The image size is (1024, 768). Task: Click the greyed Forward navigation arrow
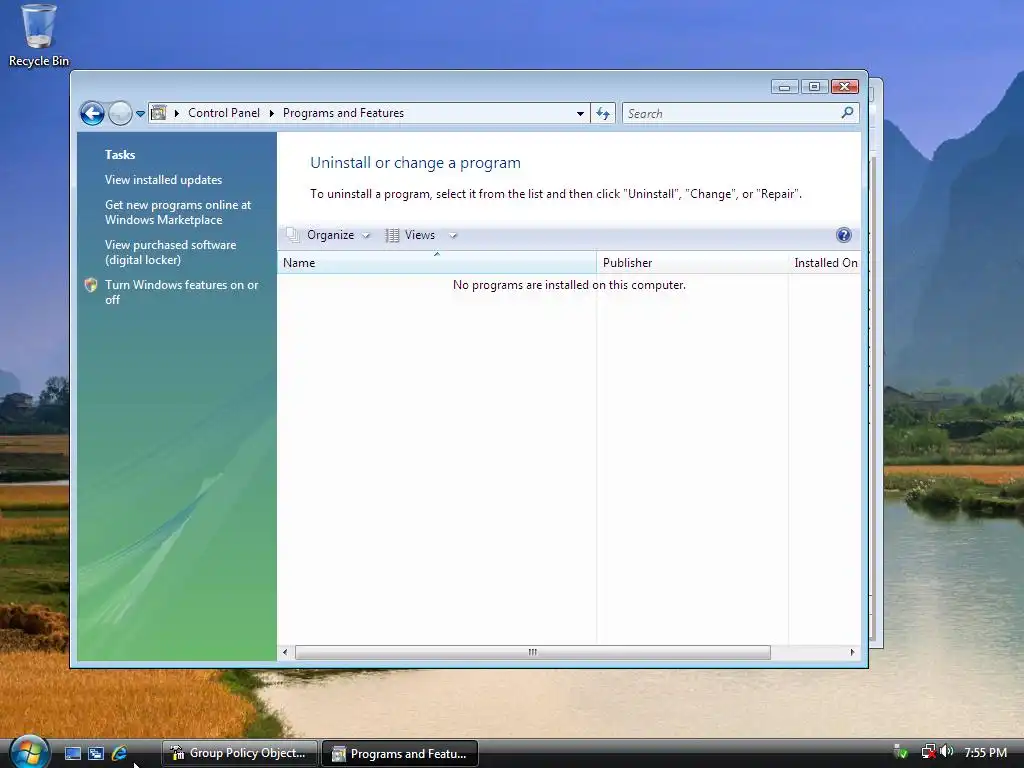[120, 114]
